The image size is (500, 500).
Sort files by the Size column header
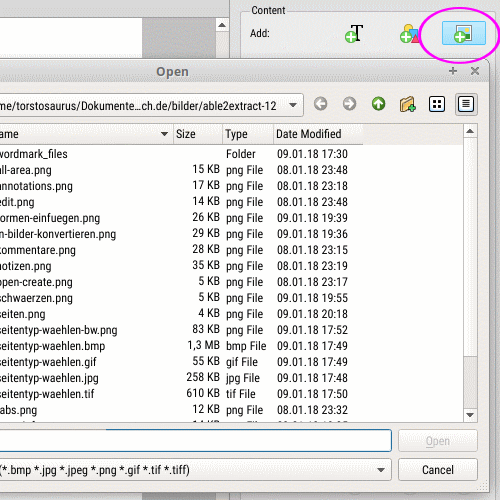coord(198,134)
